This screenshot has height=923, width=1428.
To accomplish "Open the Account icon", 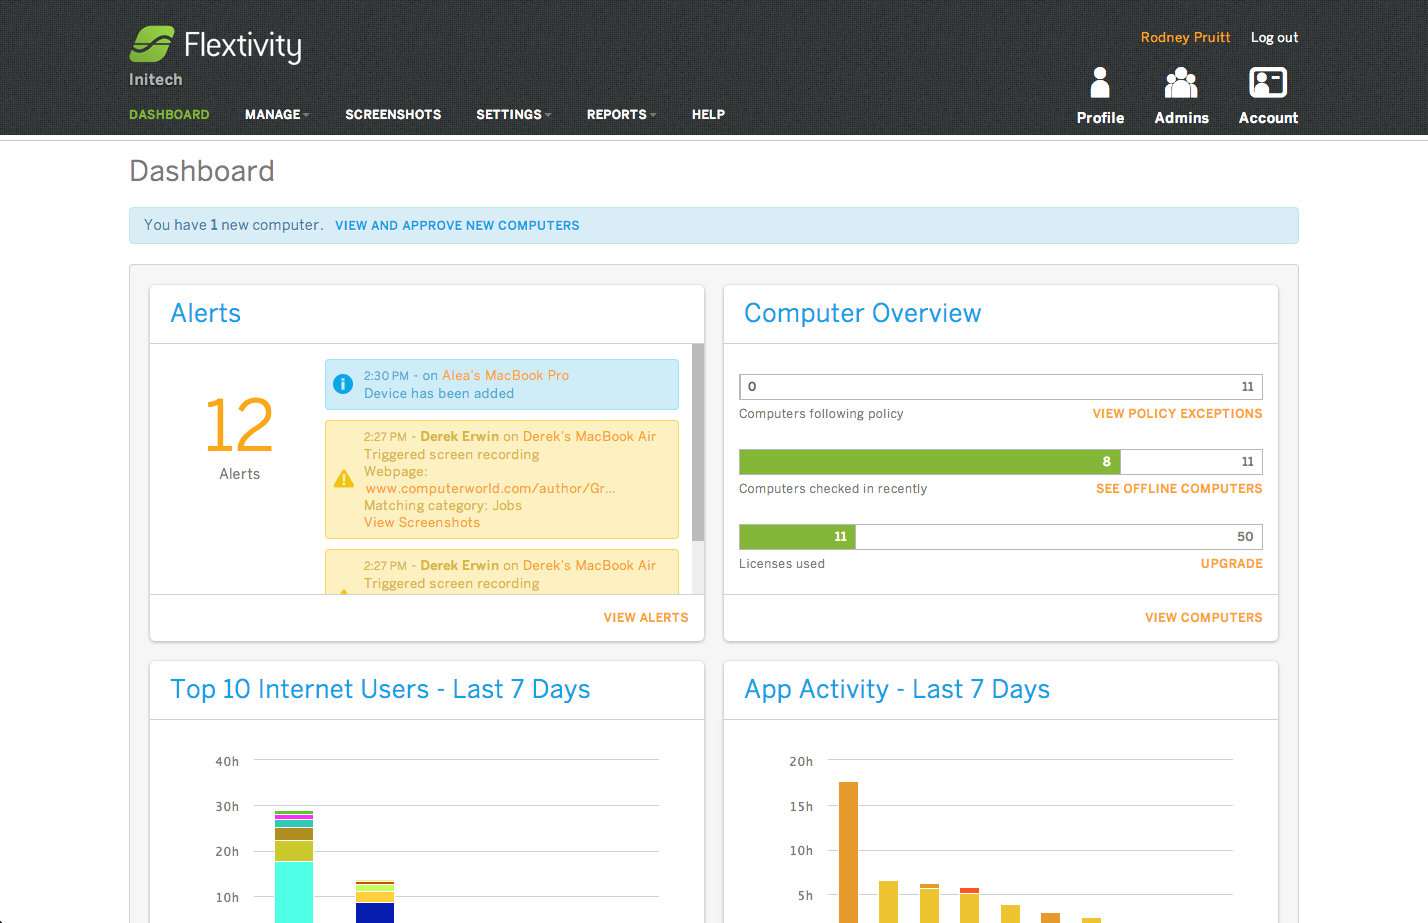I will coord(1268,83).
